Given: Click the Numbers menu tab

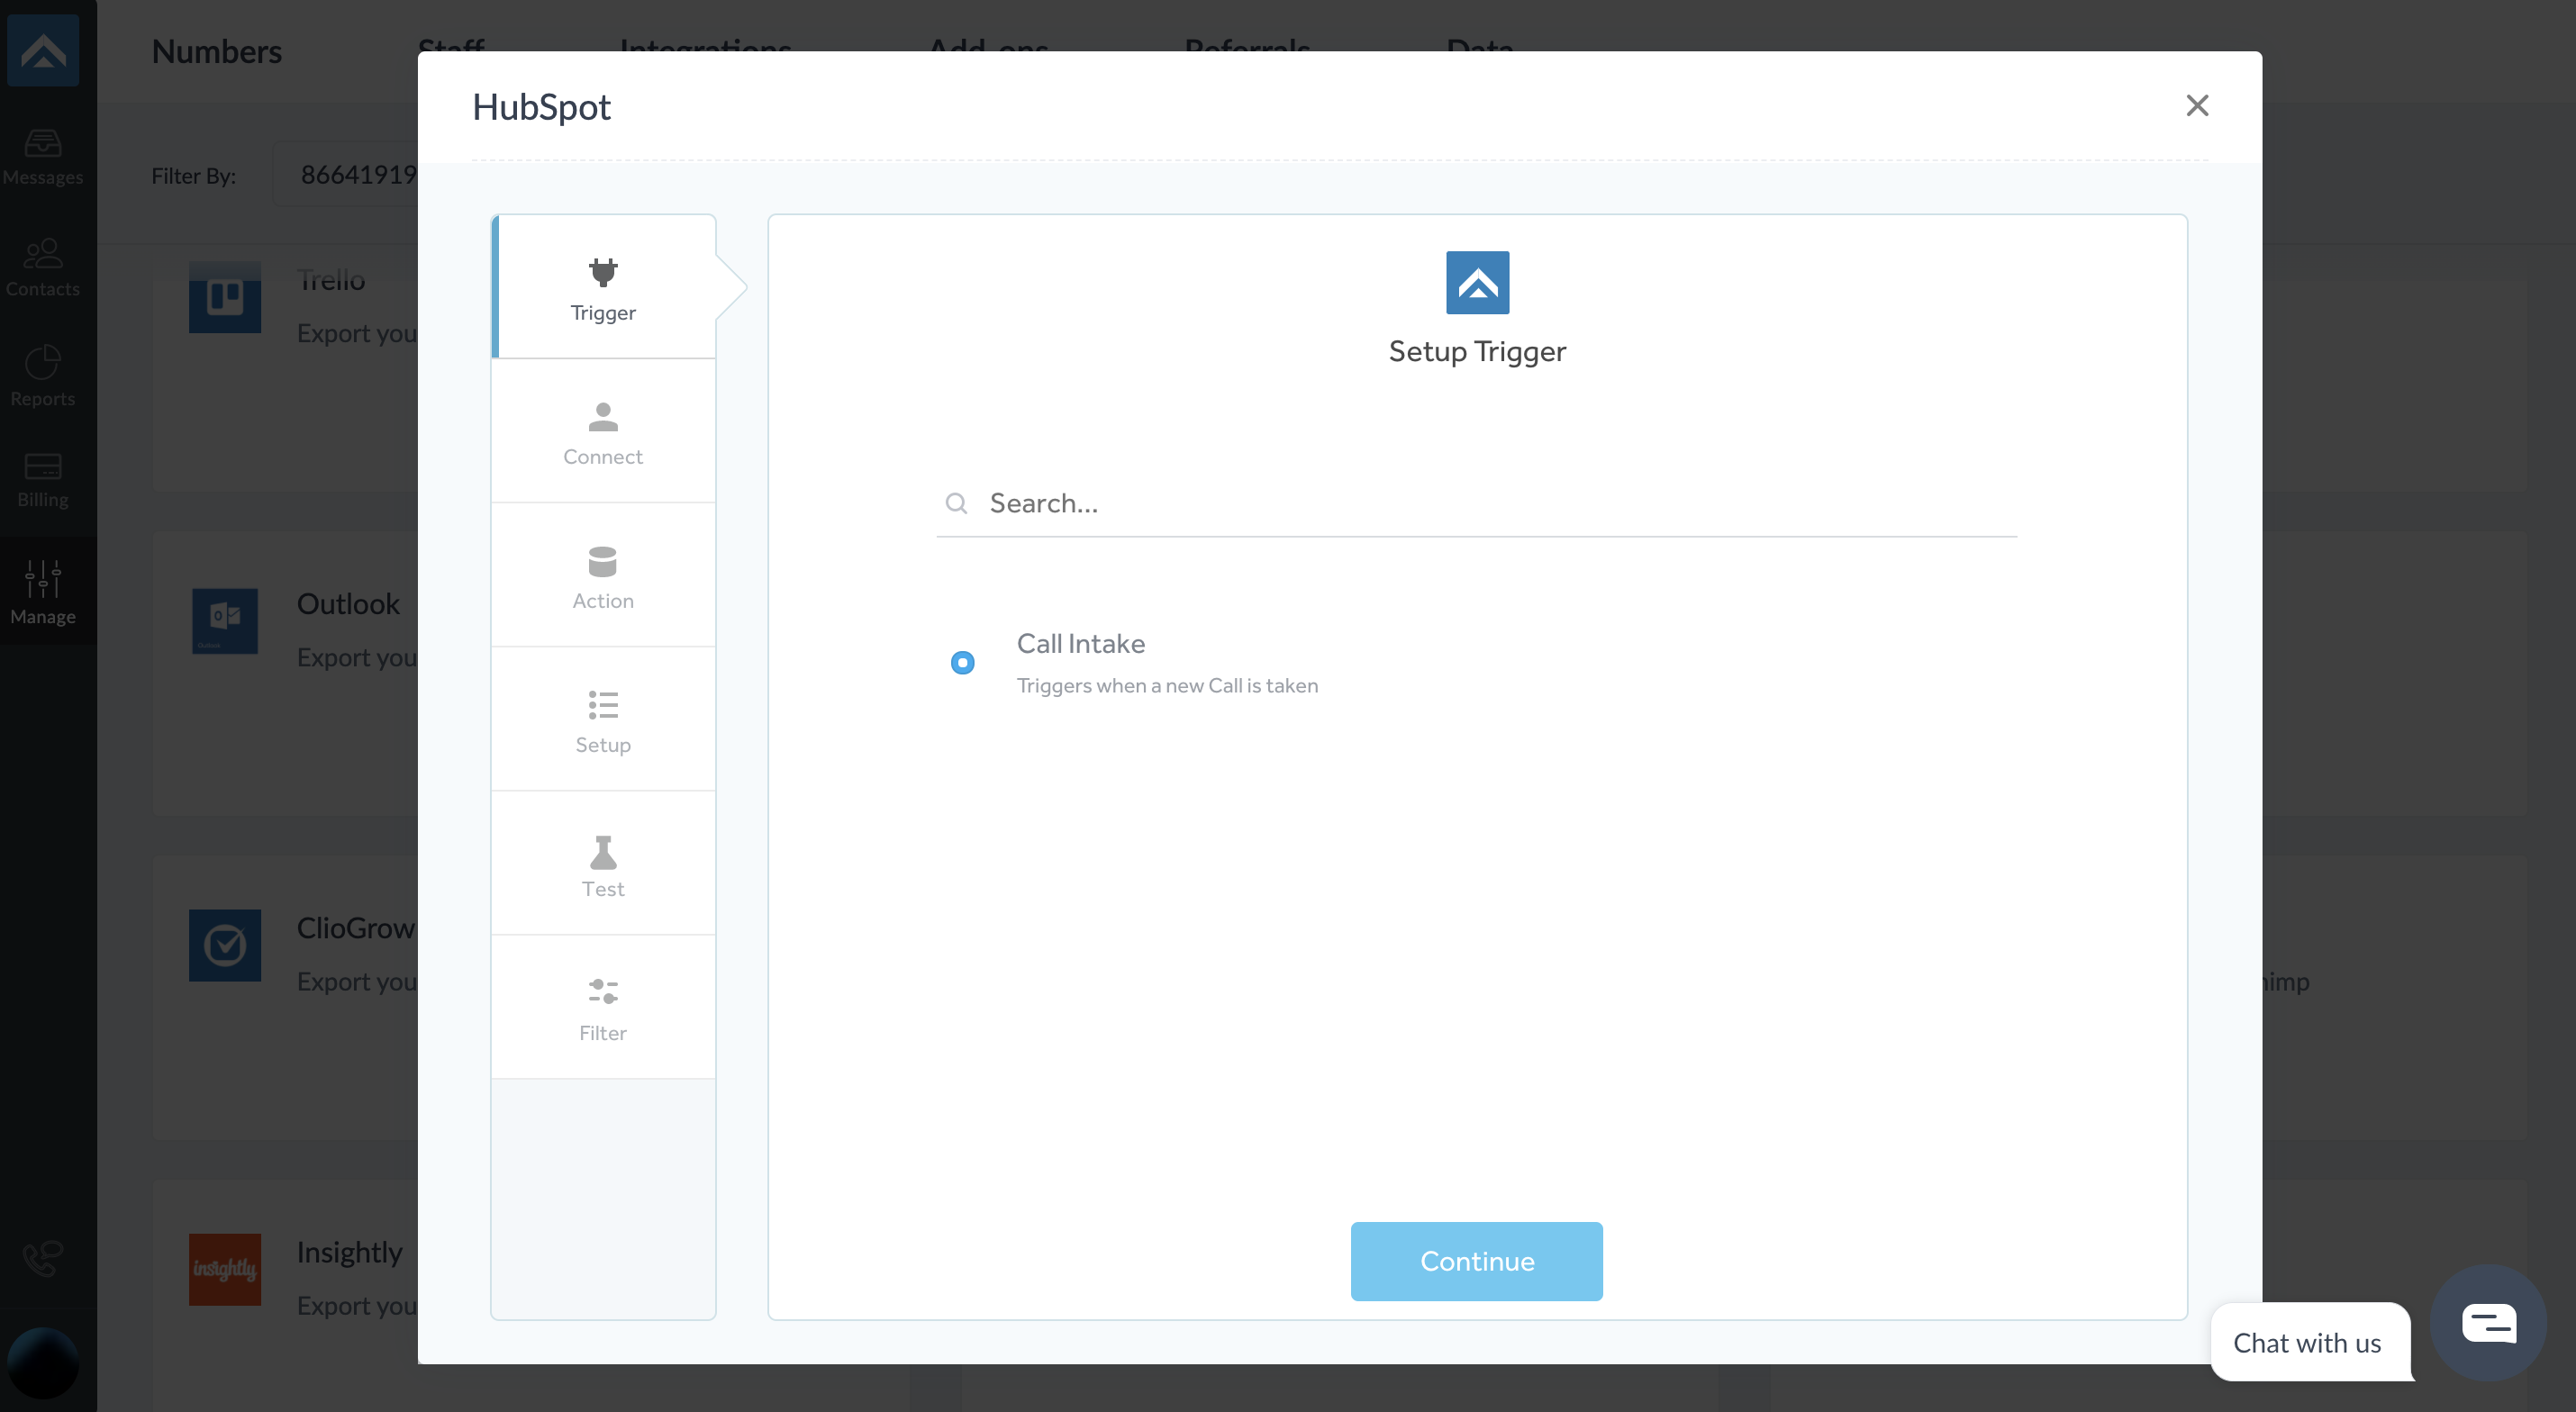Looking at the screenshot, I should pos(215,50).
